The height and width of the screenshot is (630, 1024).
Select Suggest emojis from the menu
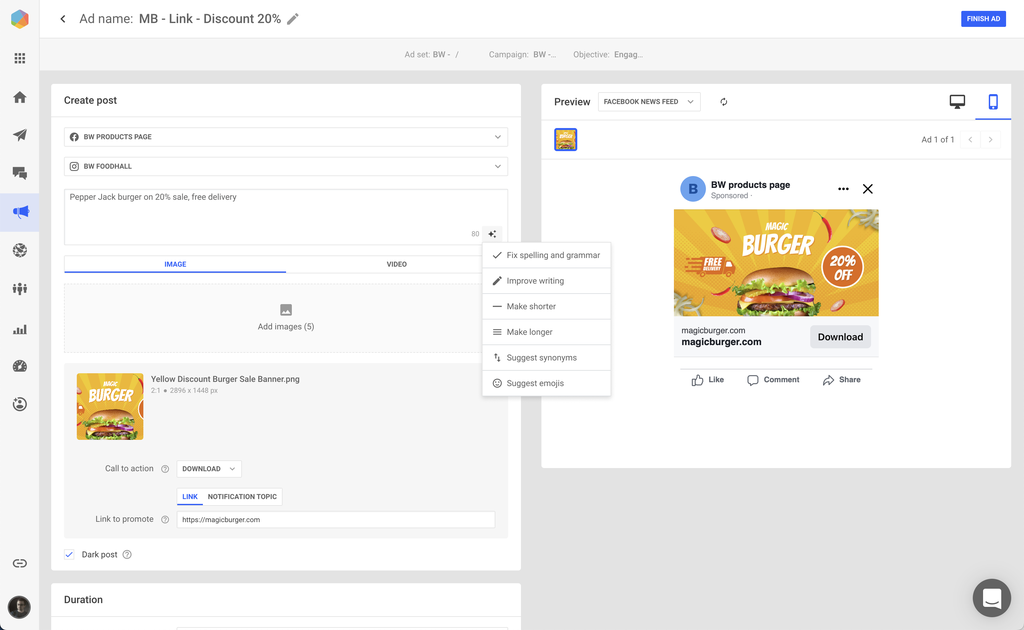535,383
